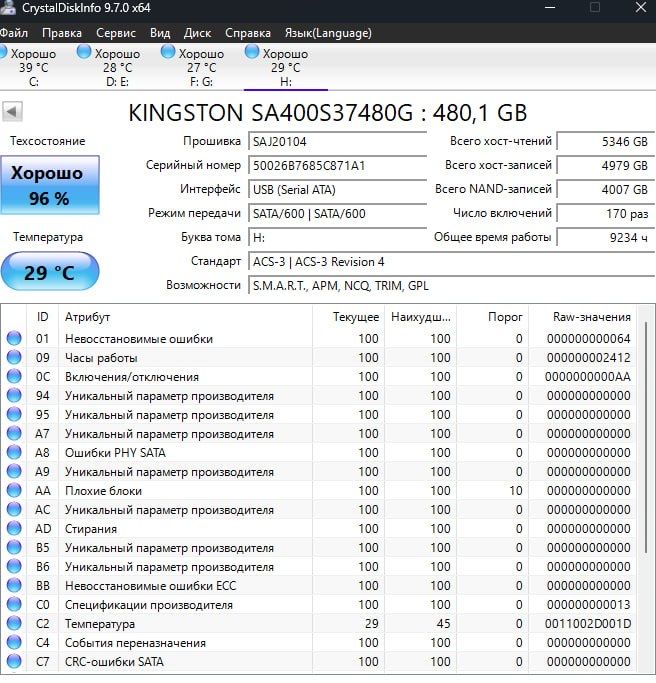
Task: Click the 29 °C temperature button
Action: coord(50,272)
